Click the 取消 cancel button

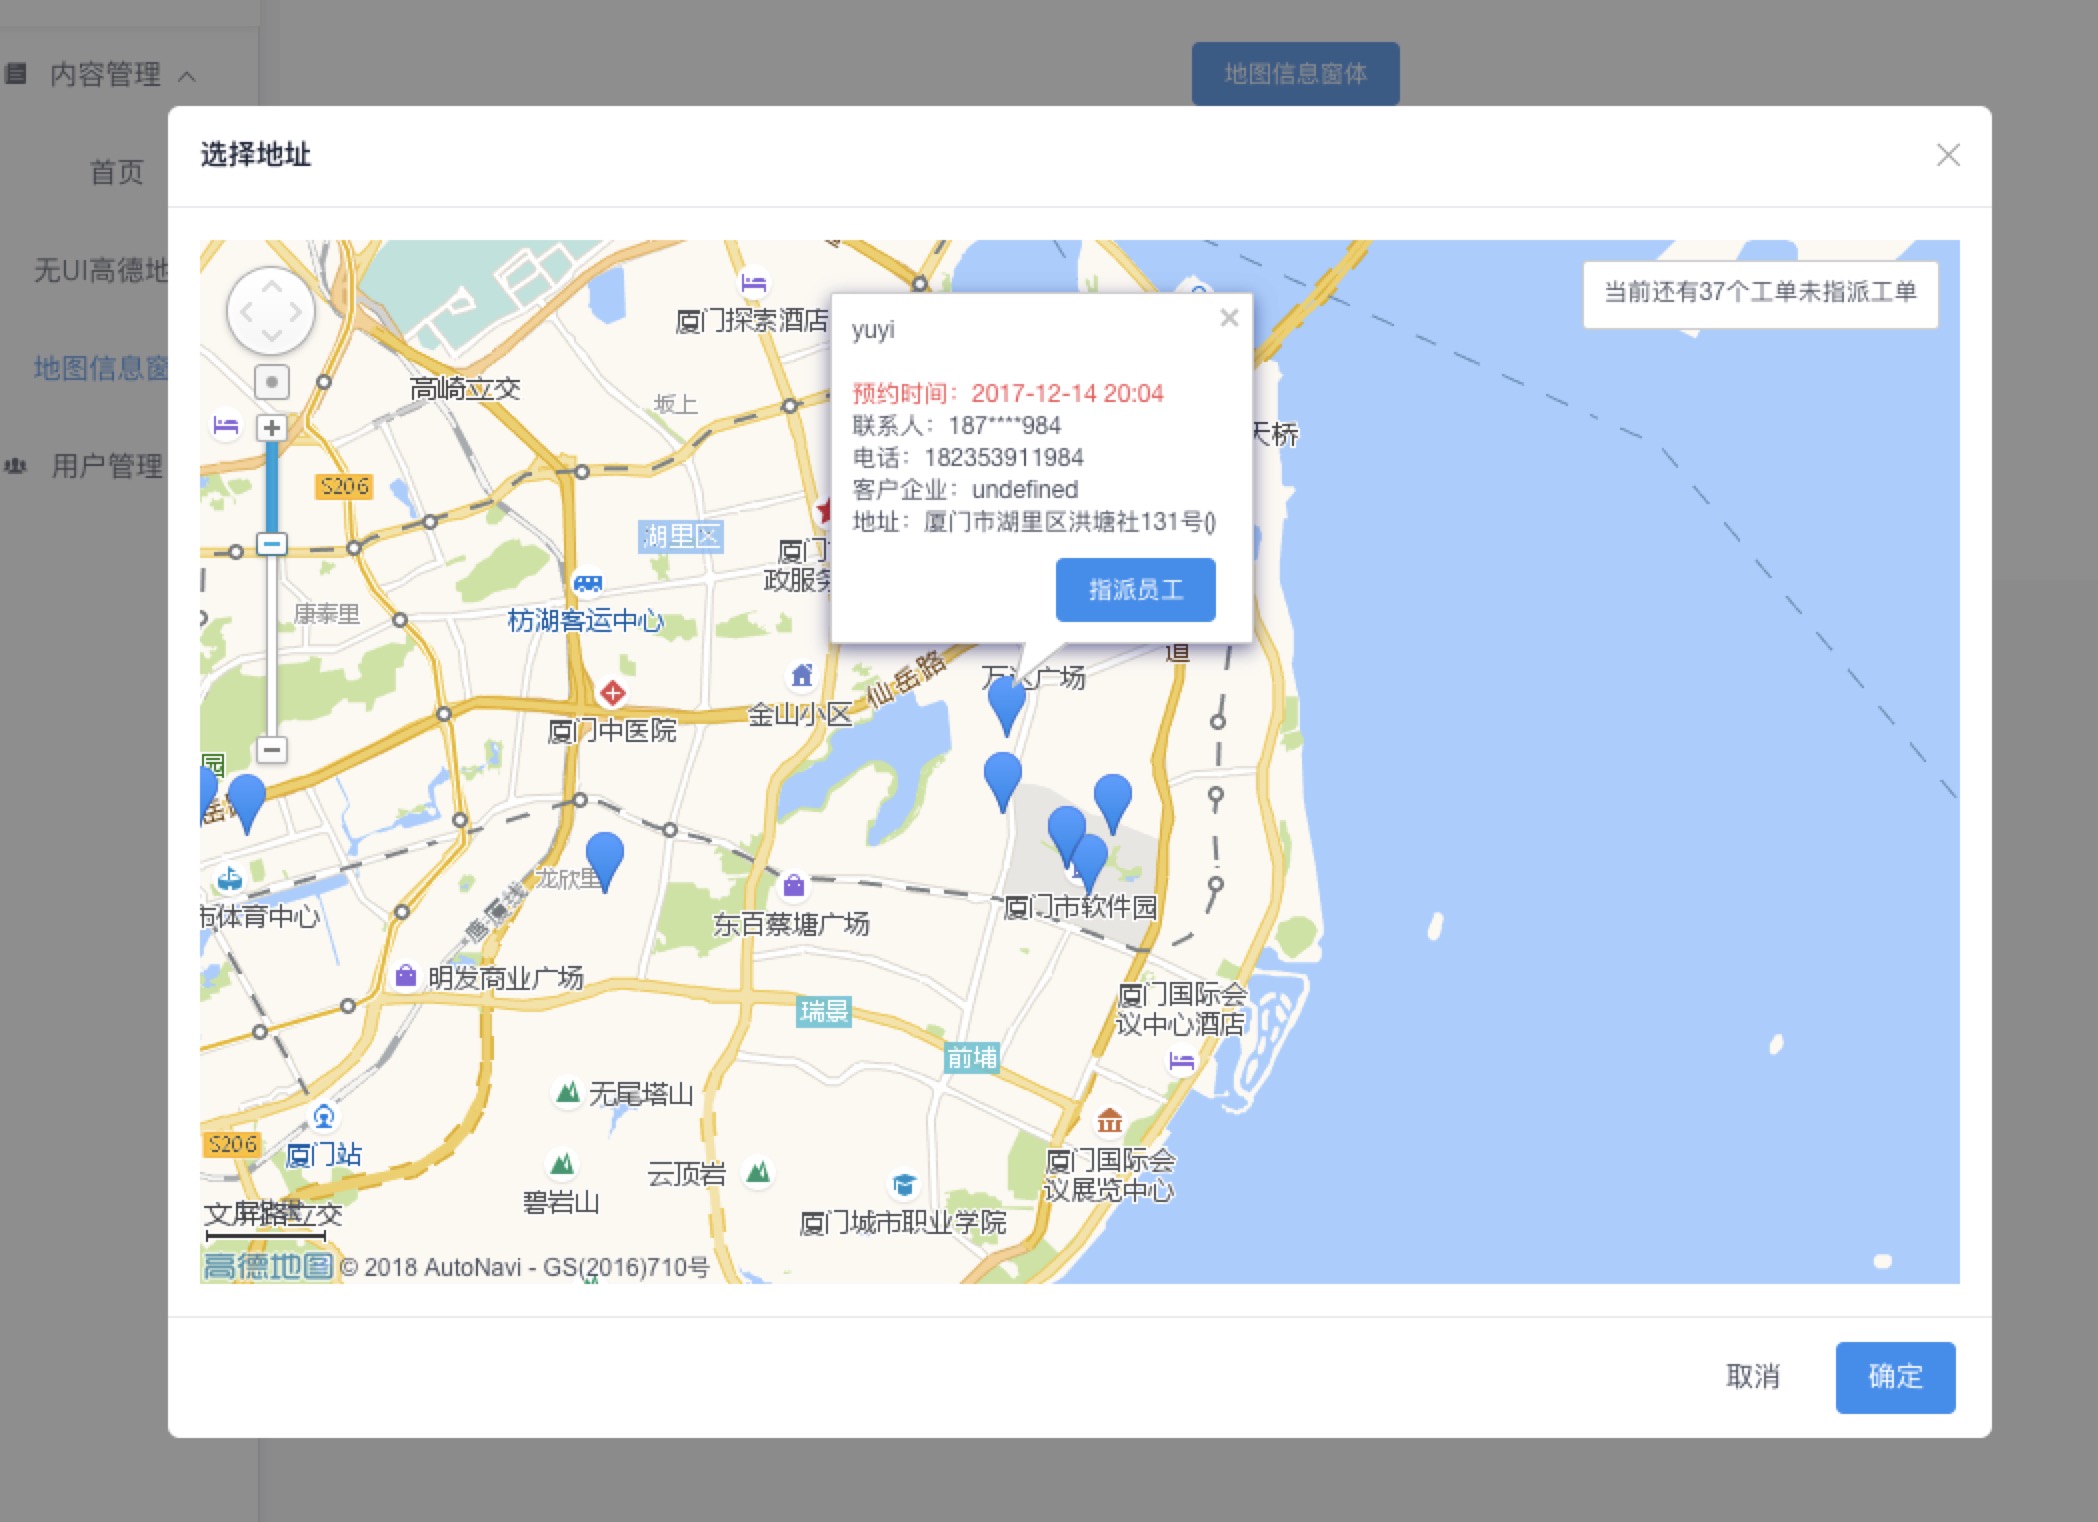click(x=1752, y=1377)
